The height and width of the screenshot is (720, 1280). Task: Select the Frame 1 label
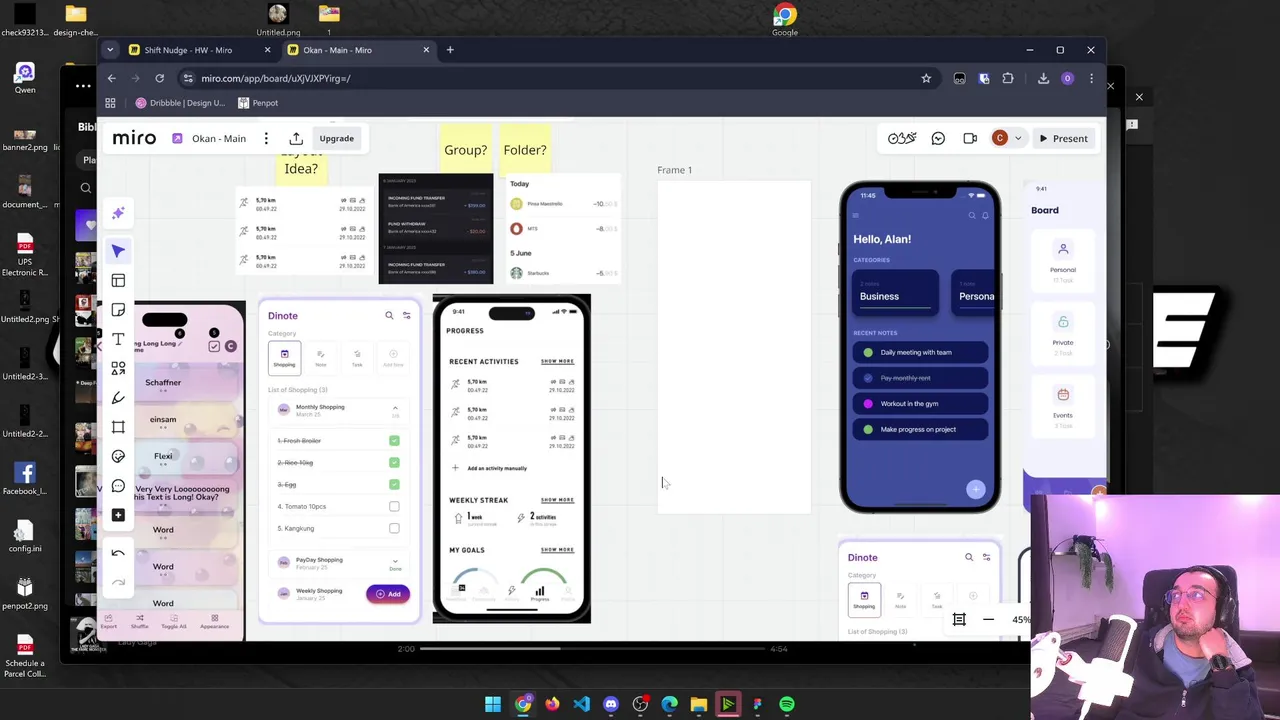coord(674,170)
